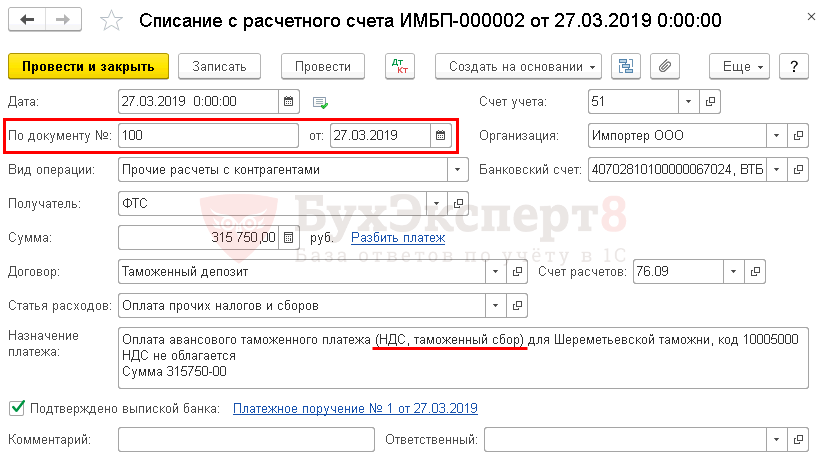Click the forward navigation arrow
This screenshot has width=824, height=458.
pyautogui.click(x=62, y=21)
